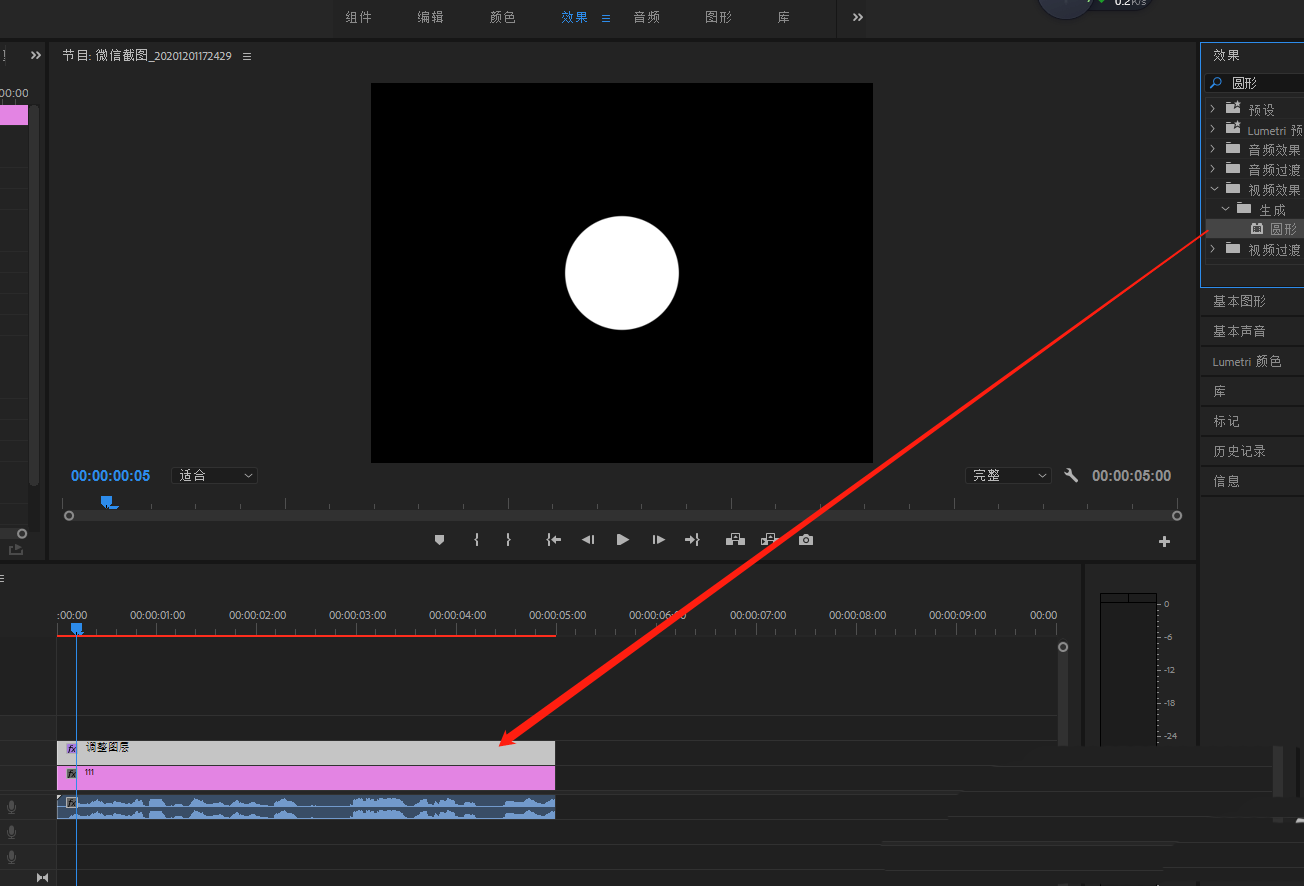Image resolution: width=1304 pixels, height=886 pixels.
Task: Open monitor settings with wrench icon
Action: [1071, 476]
